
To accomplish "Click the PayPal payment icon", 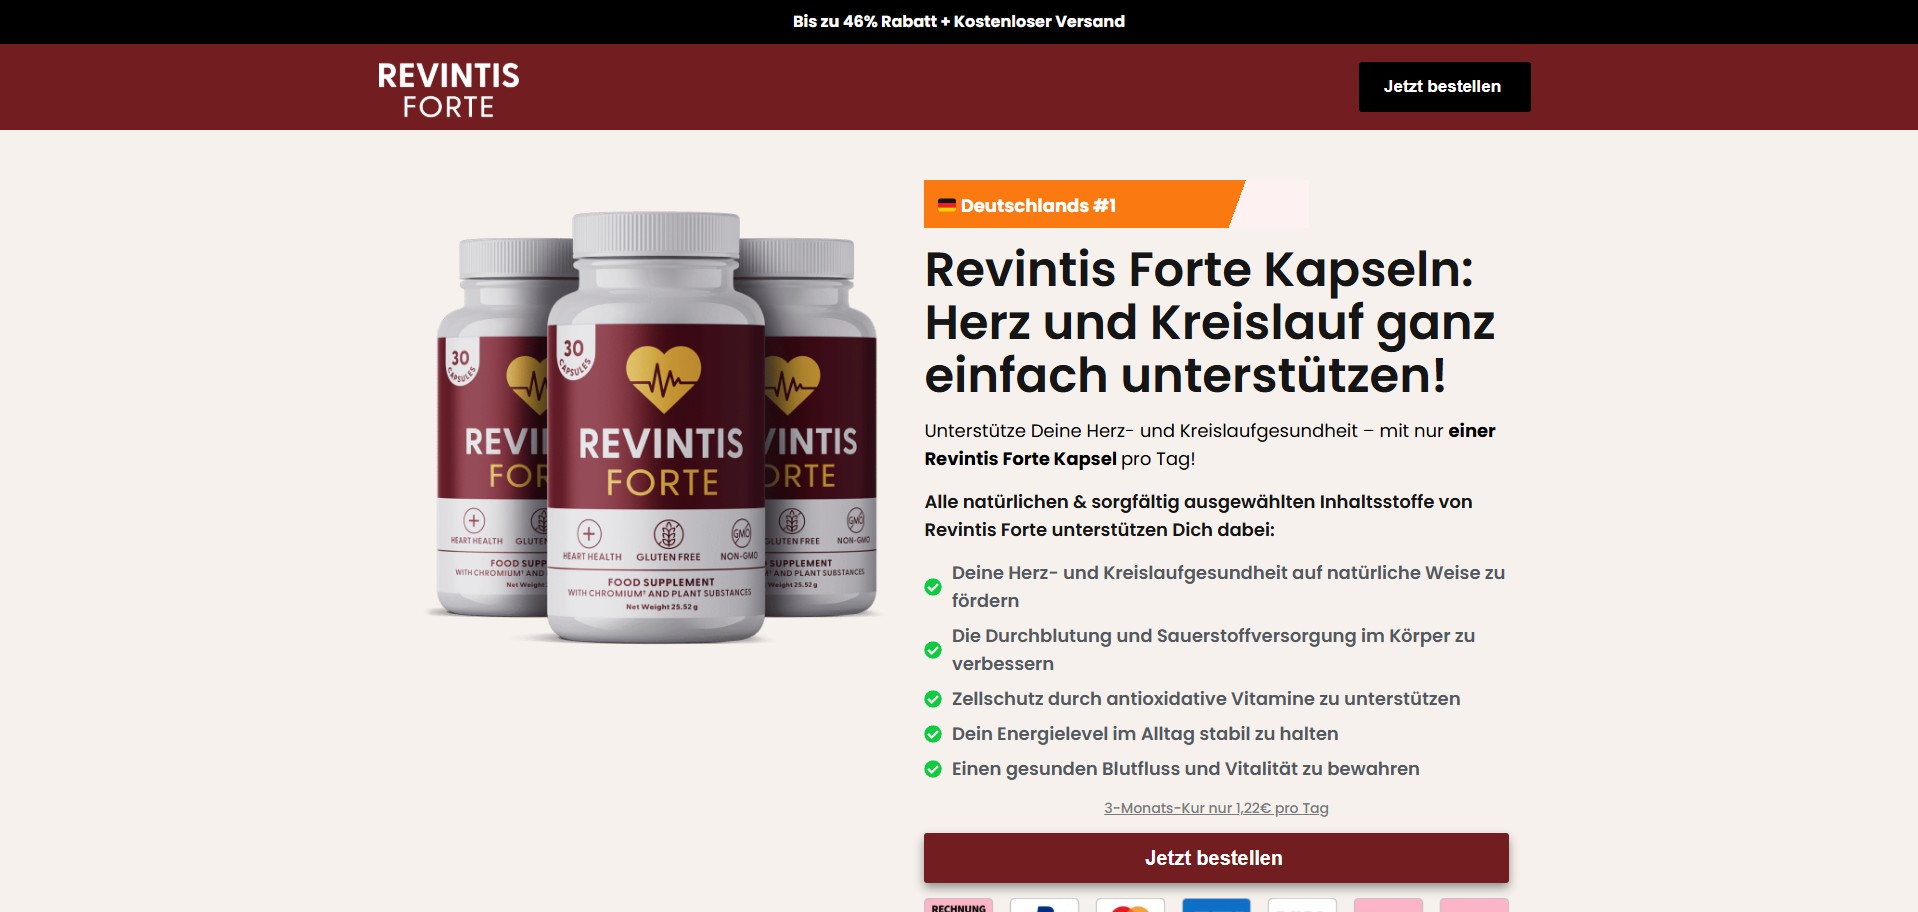I will tap(1044, 905).
